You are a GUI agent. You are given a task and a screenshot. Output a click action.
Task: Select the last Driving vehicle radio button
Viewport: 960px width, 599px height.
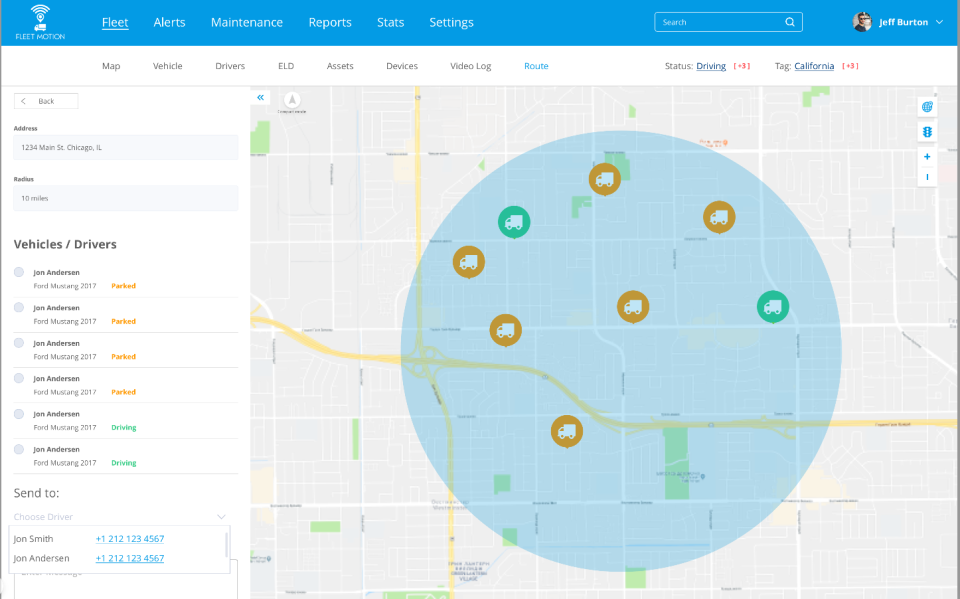pyautogui.click(x=19, y=450)
